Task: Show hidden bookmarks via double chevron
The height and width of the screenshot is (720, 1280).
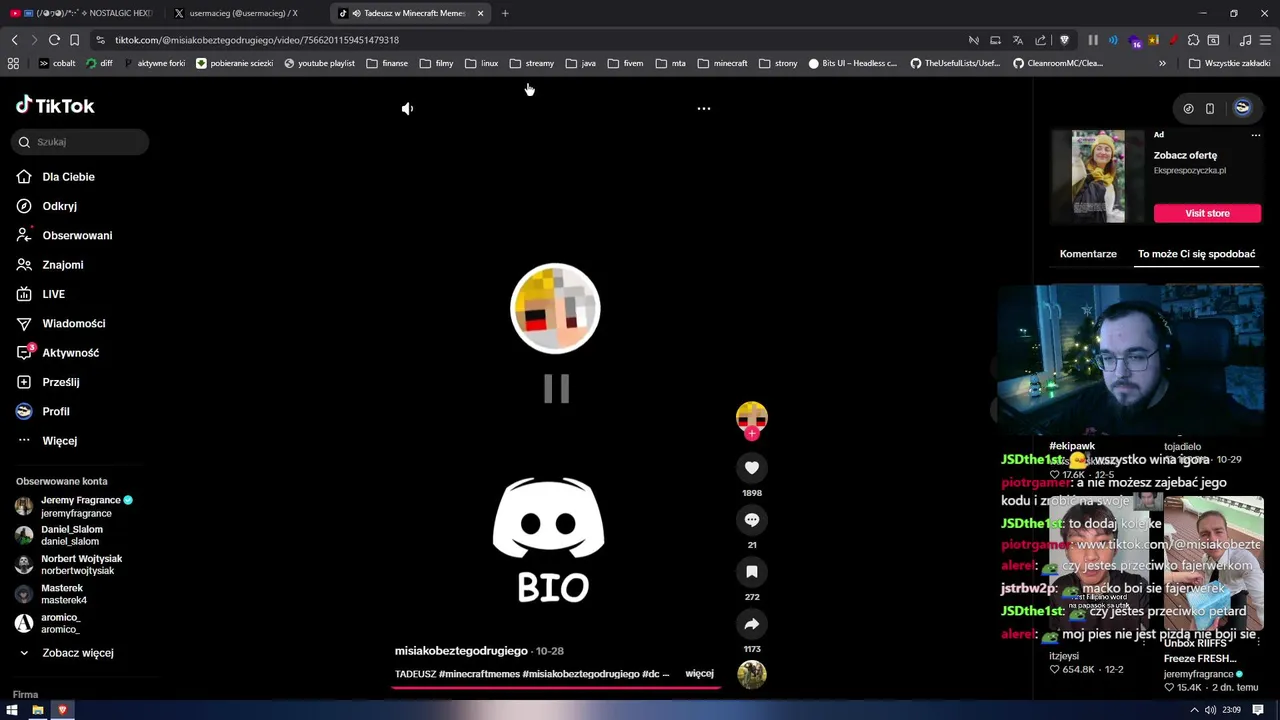Action: pyautogui.click(x=1162, y=63)
